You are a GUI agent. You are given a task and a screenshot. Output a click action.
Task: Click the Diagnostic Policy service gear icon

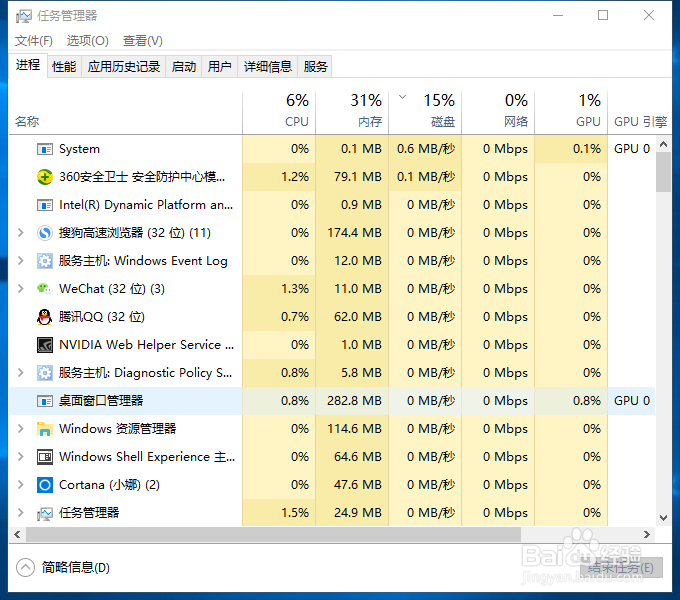pyautogui.click(x=45, y=373)
